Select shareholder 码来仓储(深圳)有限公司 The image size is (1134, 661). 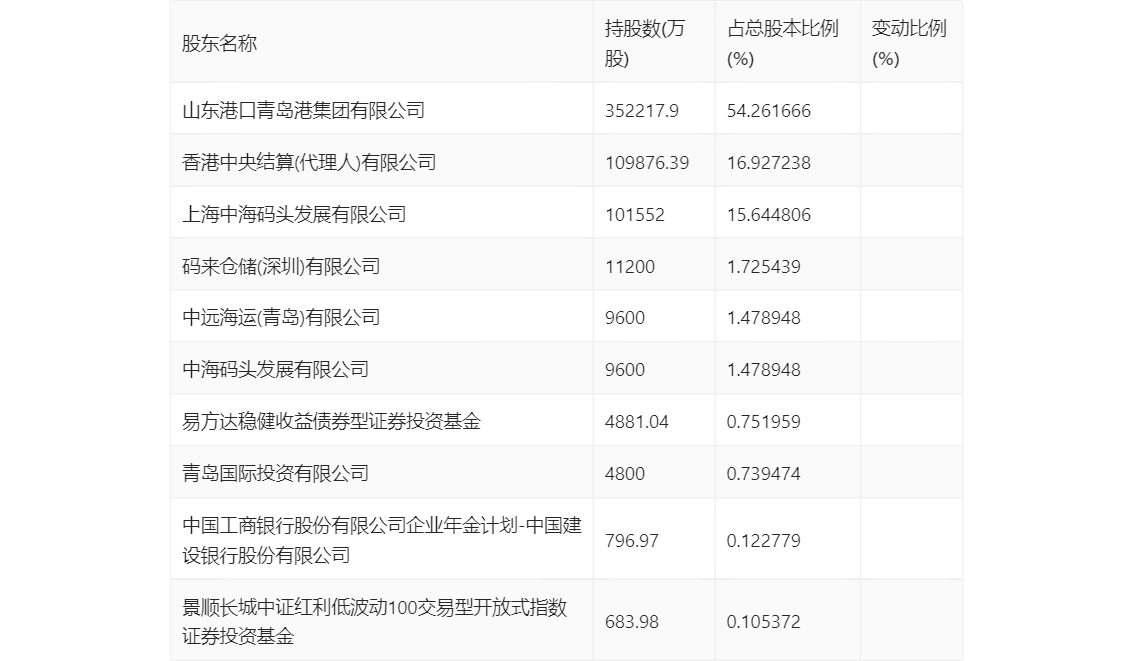click(281, 267)
